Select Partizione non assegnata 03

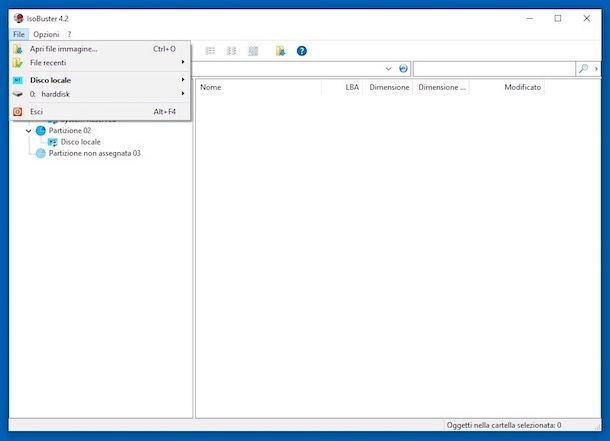click(x=95, y=153)
